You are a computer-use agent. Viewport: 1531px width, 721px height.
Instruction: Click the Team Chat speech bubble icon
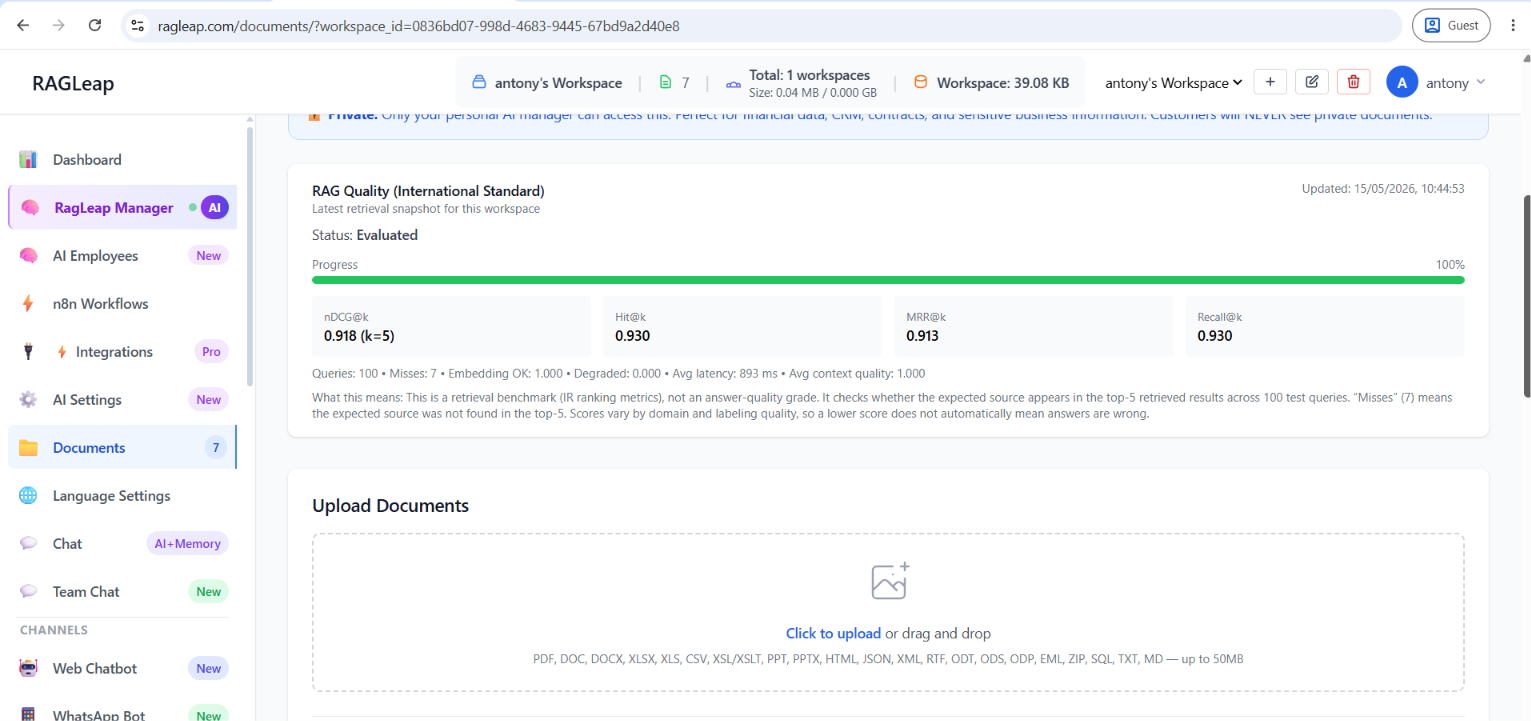click(29, 592)
